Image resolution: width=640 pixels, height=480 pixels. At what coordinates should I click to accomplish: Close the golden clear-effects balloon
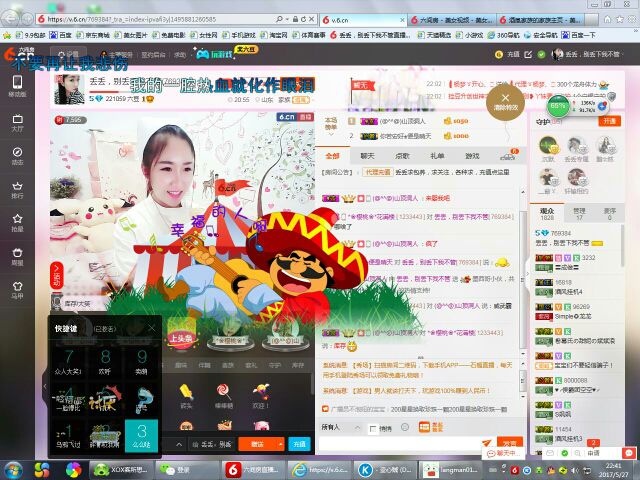(505, 101)
